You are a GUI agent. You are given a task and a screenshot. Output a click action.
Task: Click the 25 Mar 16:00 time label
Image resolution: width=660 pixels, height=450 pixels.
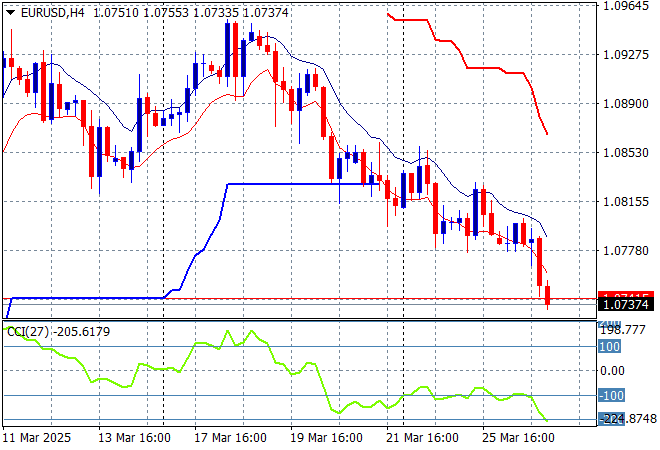518,438
